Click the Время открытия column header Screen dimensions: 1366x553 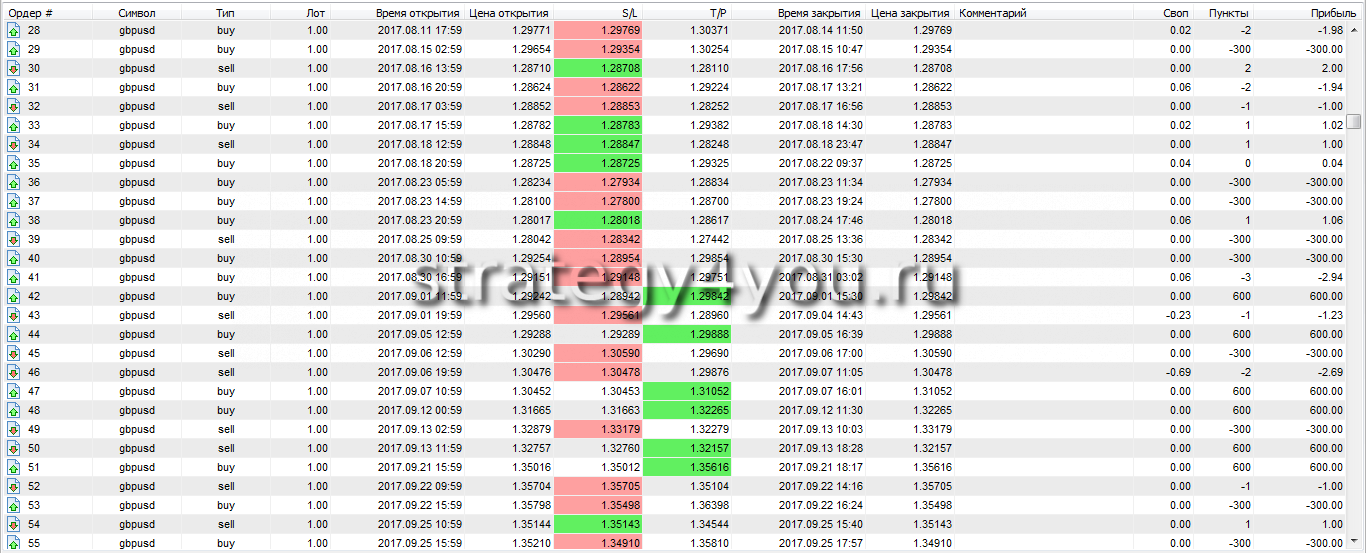coord(418,13)
